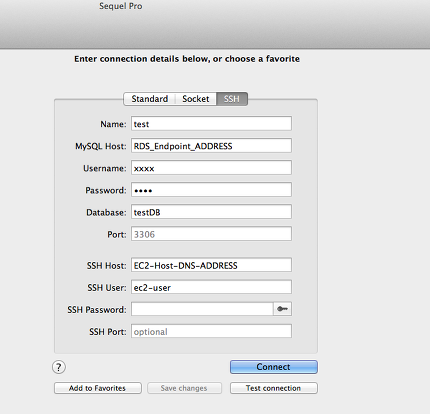This screenshot has width=430, height=414.
Task: Click the Username field with xxxx
Action: (x=211, y=168)
